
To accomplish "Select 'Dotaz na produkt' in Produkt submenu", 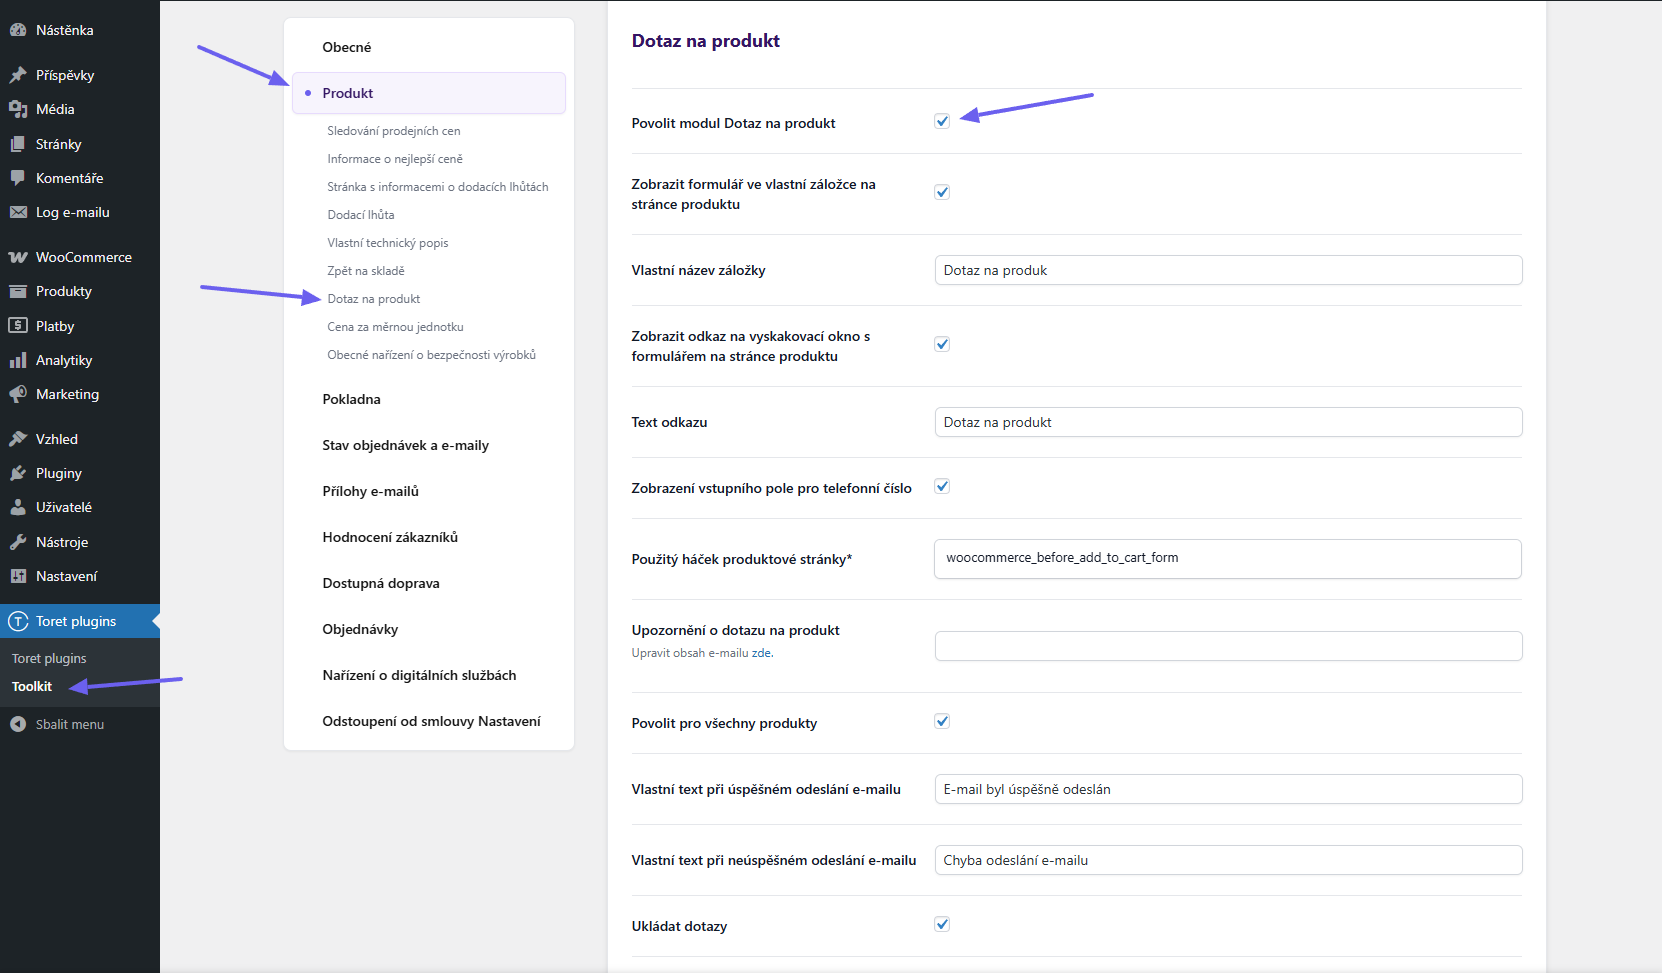I will coord(375,298).
